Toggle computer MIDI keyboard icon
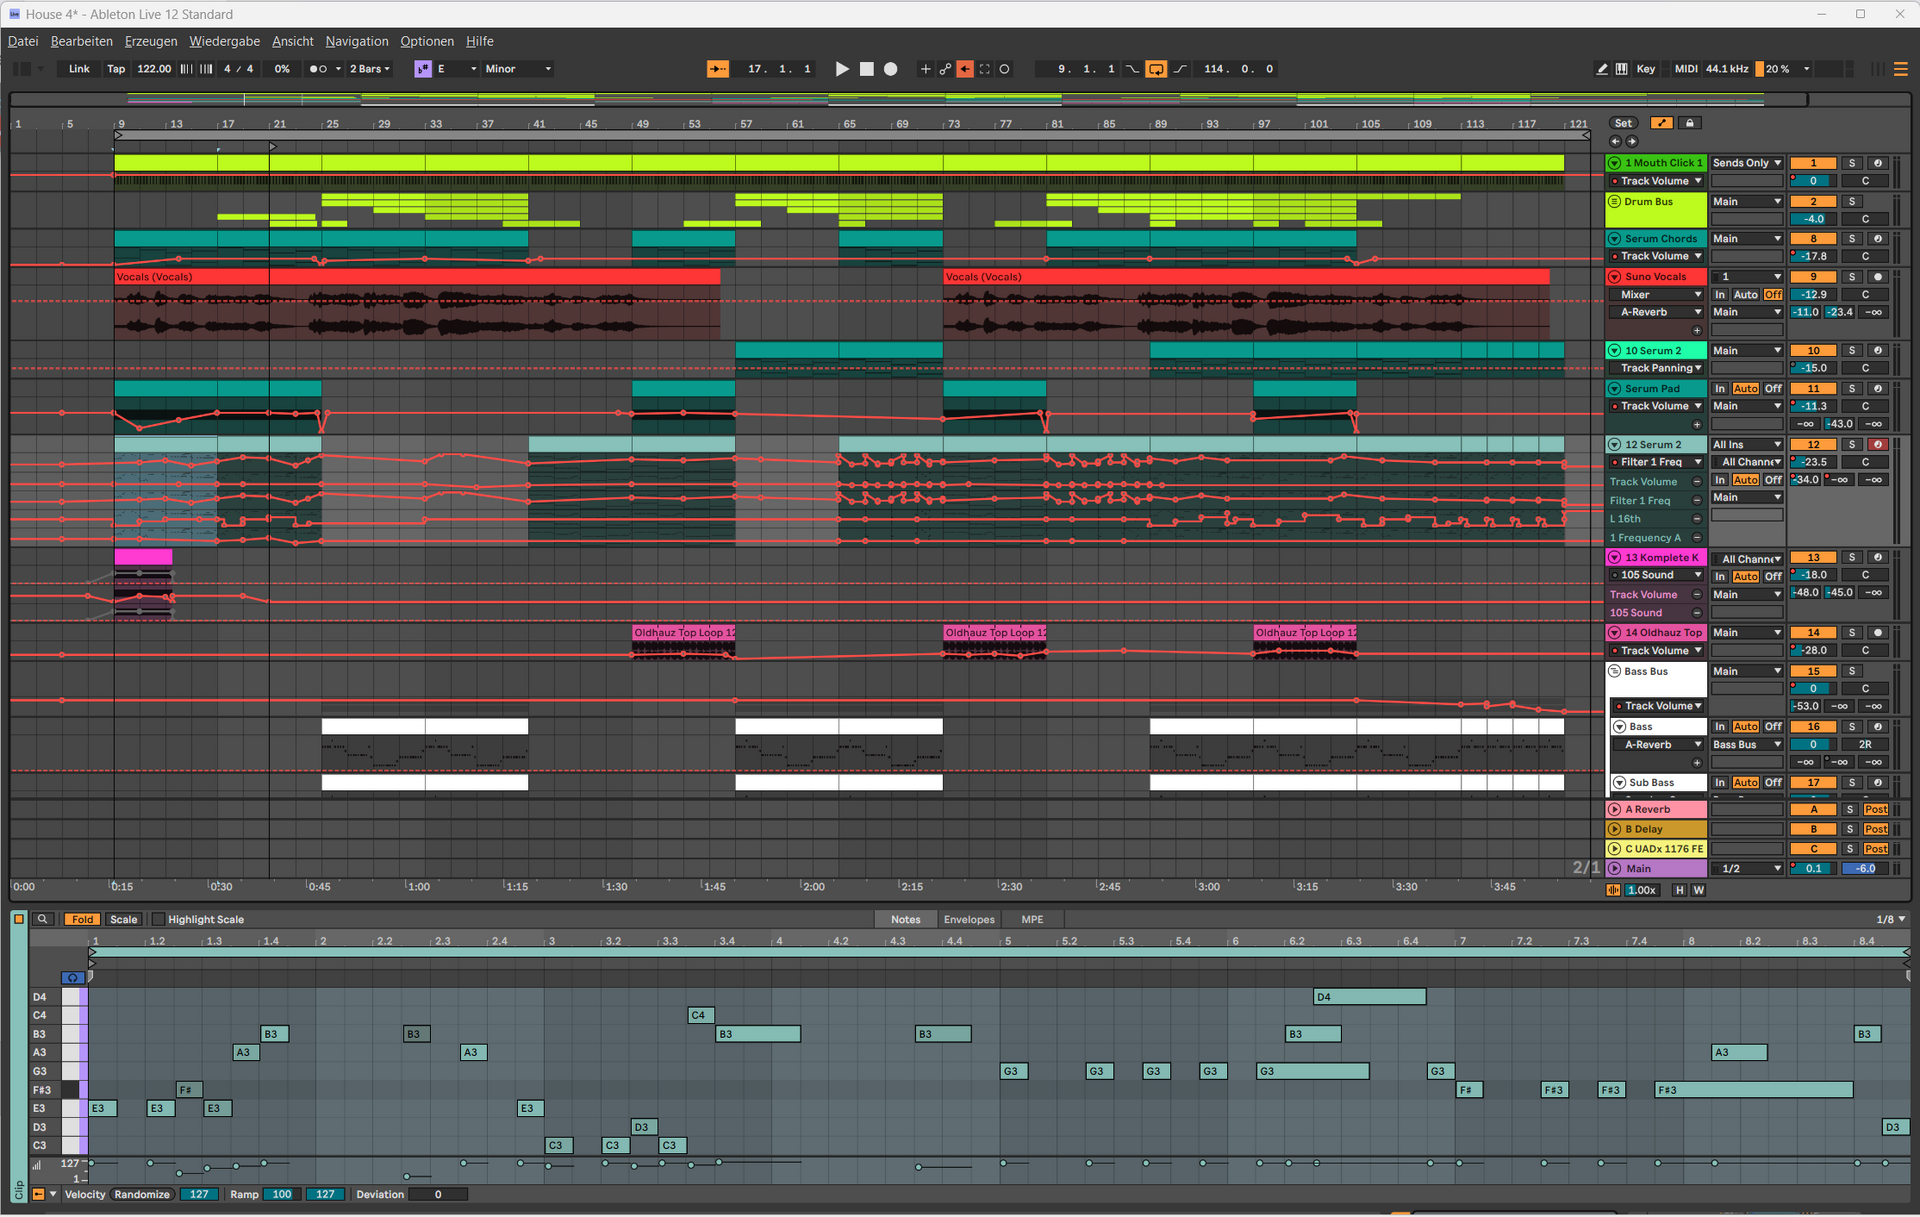The width and height of the screenshot is (1920, 1217). (1621, 69)
